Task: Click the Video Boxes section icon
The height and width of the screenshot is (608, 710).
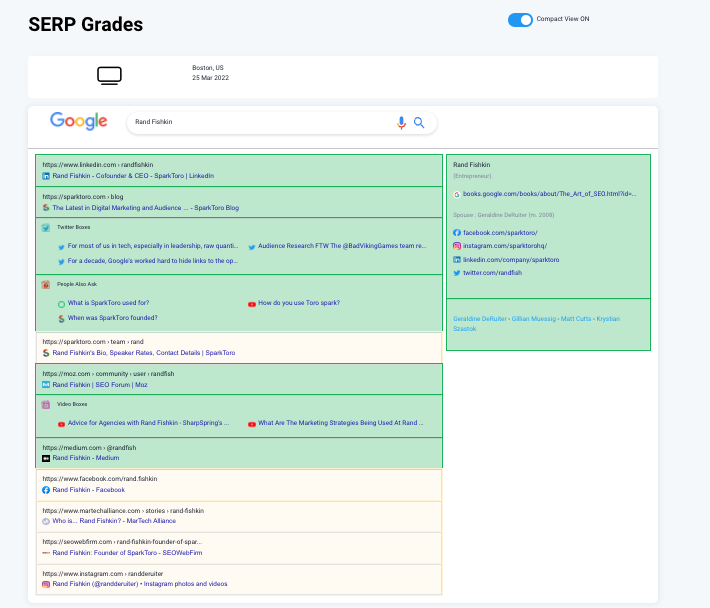Action: pos(46,405)
